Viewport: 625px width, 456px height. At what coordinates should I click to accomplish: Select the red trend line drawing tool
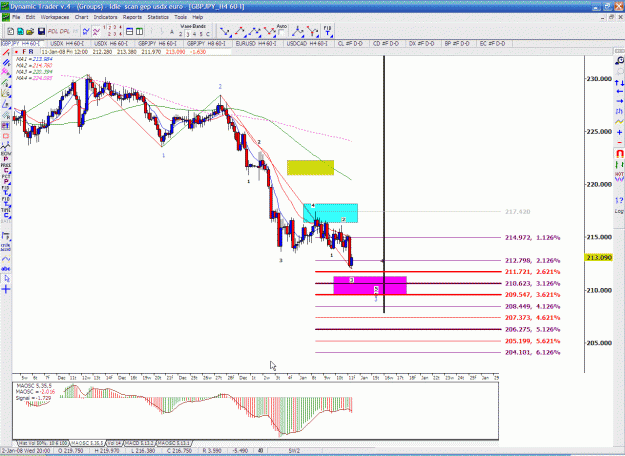coord(6,53)
